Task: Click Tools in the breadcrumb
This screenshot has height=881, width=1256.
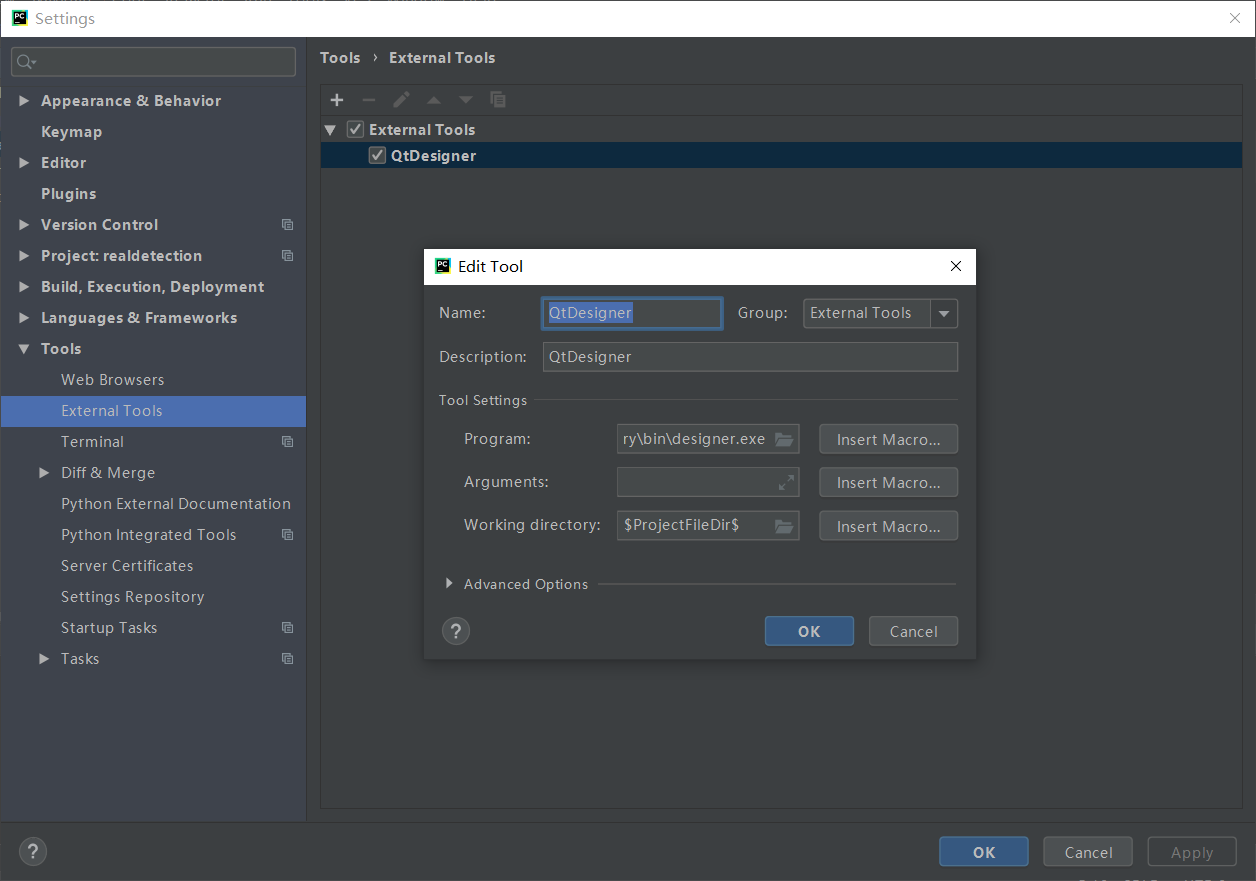Action: pos(340,58)
